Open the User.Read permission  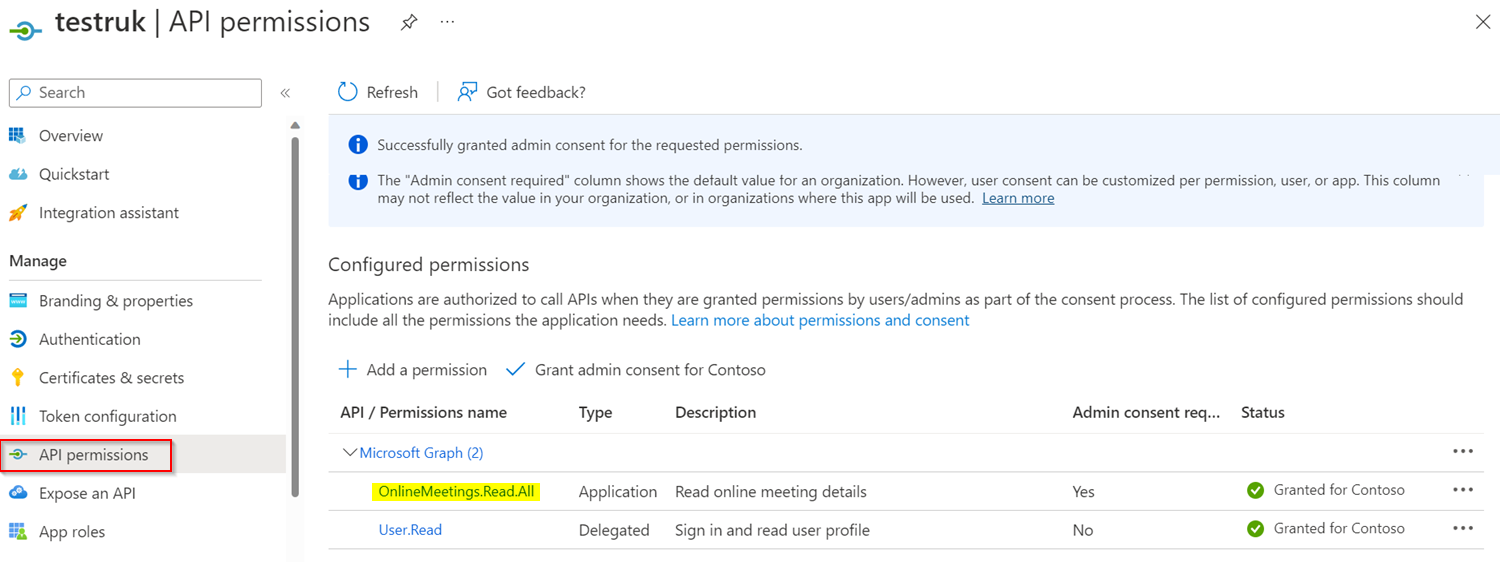point(410,530)
